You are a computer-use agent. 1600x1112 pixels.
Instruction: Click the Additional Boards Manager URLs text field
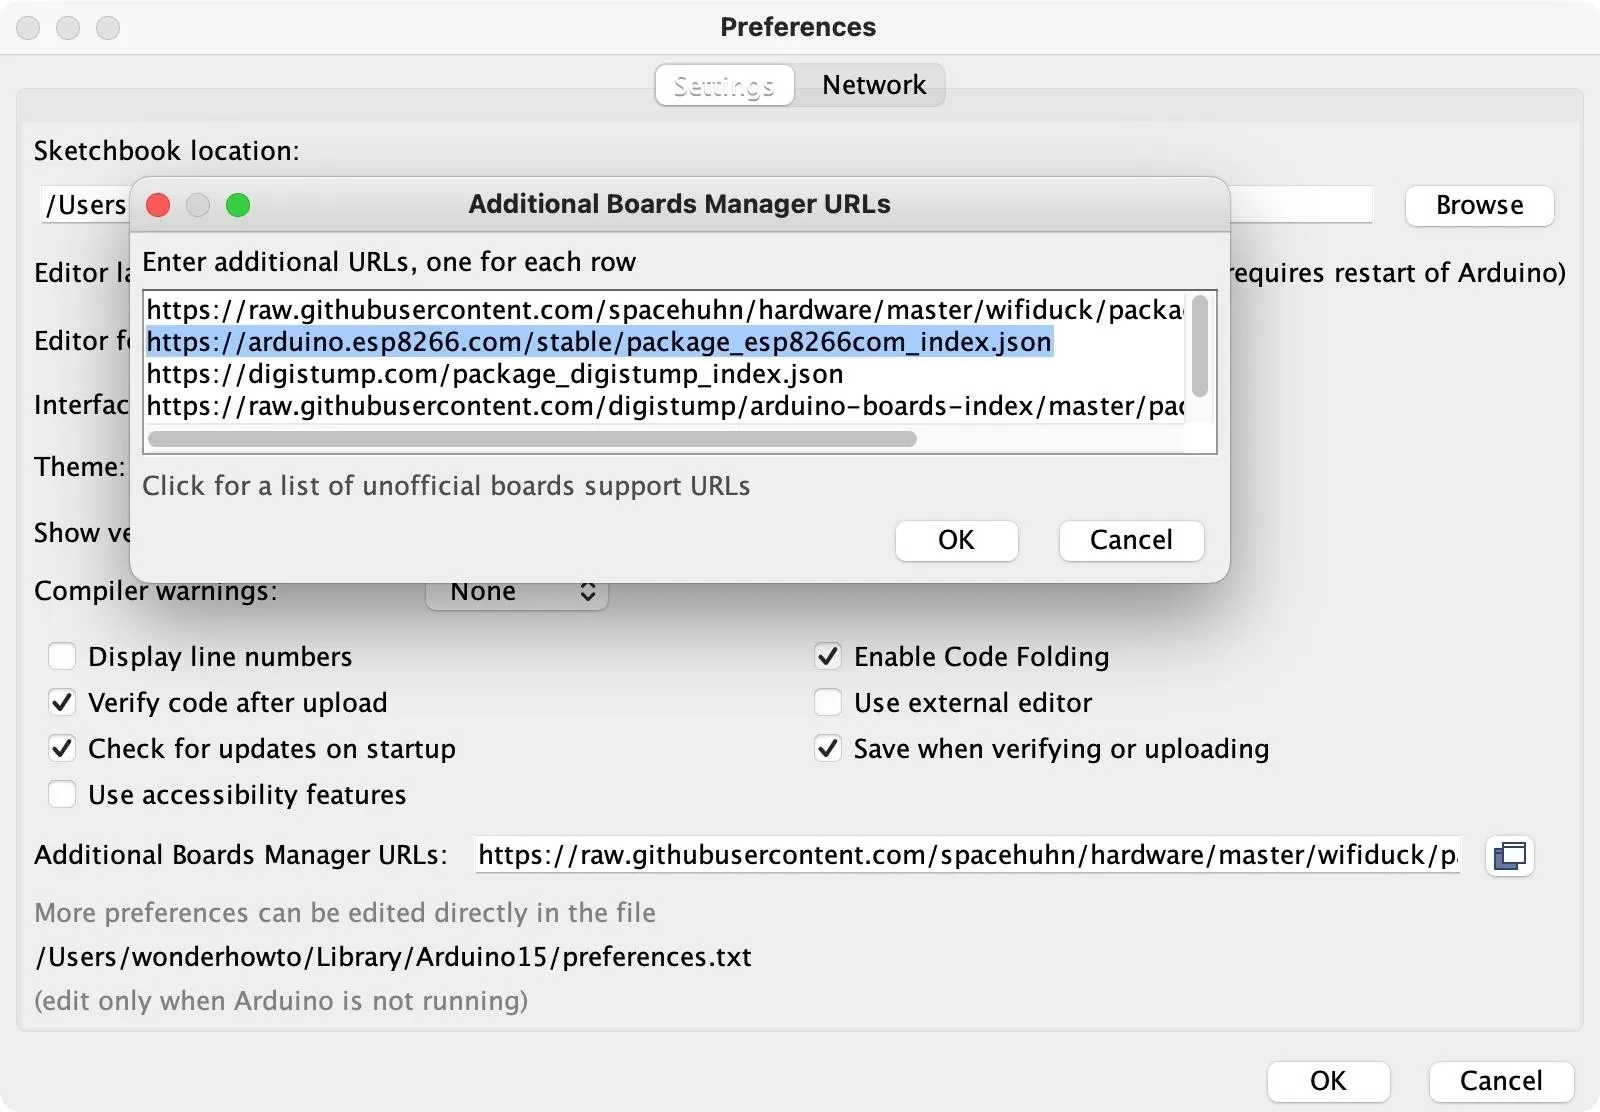click(x=967, y=855)
